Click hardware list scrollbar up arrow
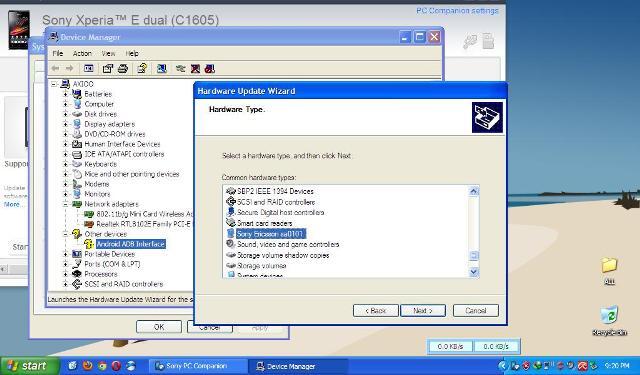This screenshot has width=640, height=375. (473, 191)
